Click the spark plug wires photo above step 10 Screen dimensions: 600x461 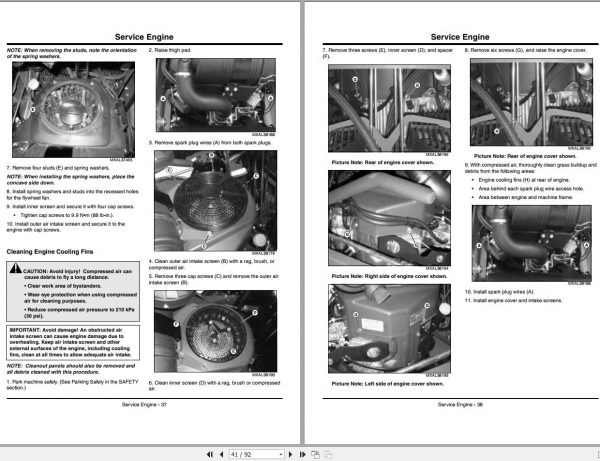pyautogui.click(x=532, y=243)
